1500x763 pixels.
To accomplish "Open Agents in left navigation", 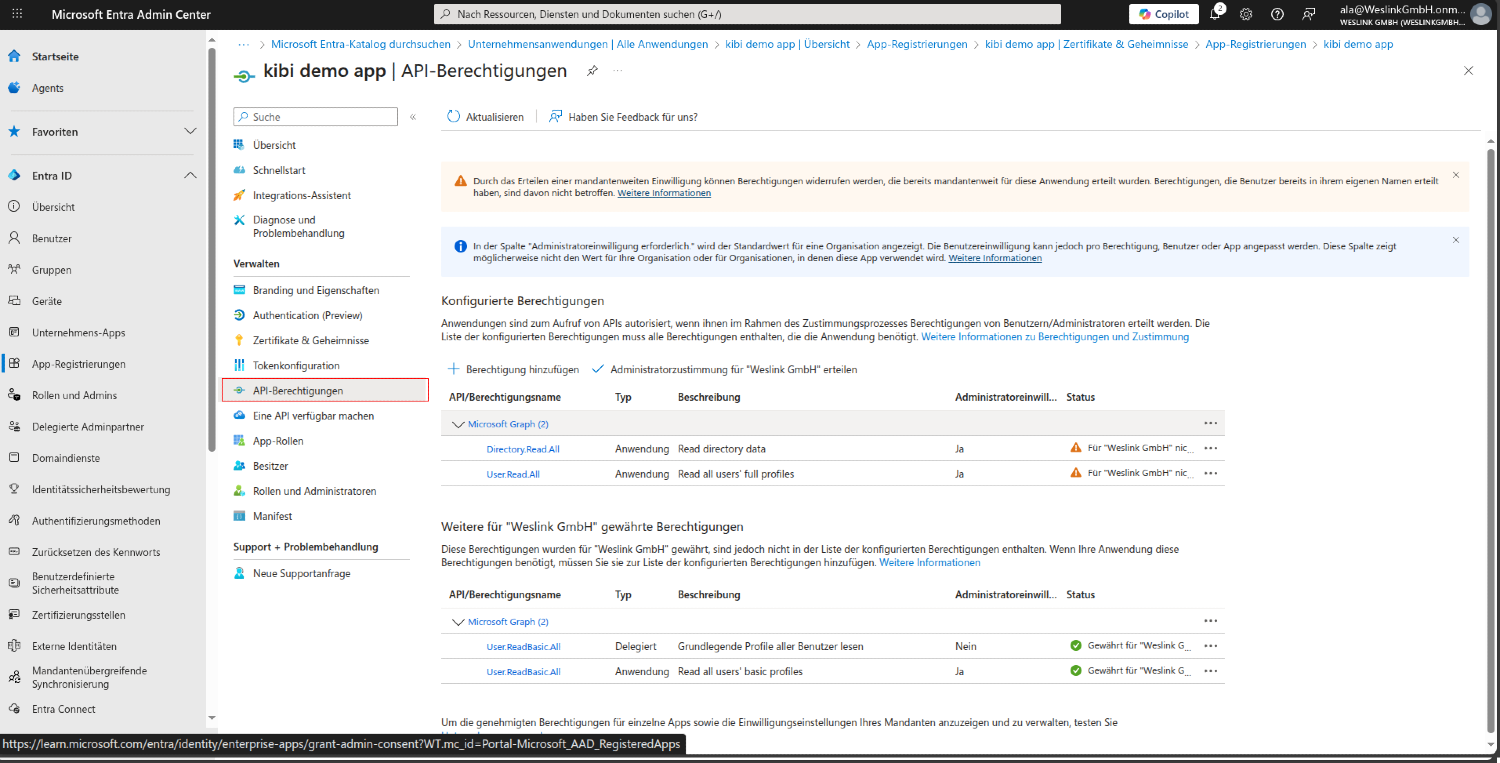I will click(47, 88).
